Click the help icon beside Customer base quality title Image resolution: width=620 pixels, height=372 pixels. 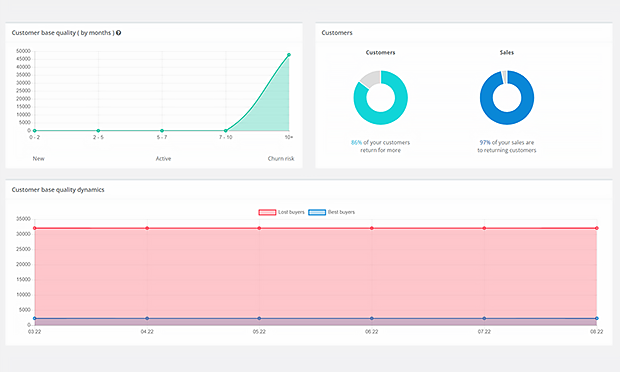(x=118, y=33)
